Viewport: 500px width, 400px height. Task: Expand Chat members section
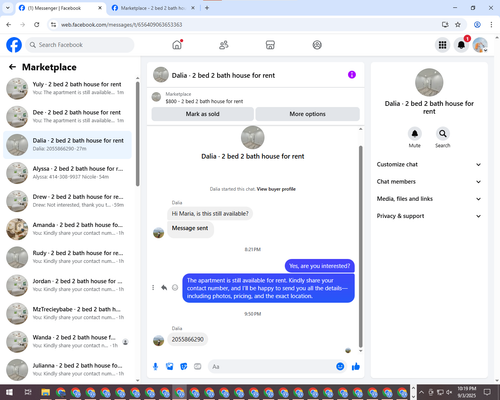pyautogui.click(x=429, y=182)
